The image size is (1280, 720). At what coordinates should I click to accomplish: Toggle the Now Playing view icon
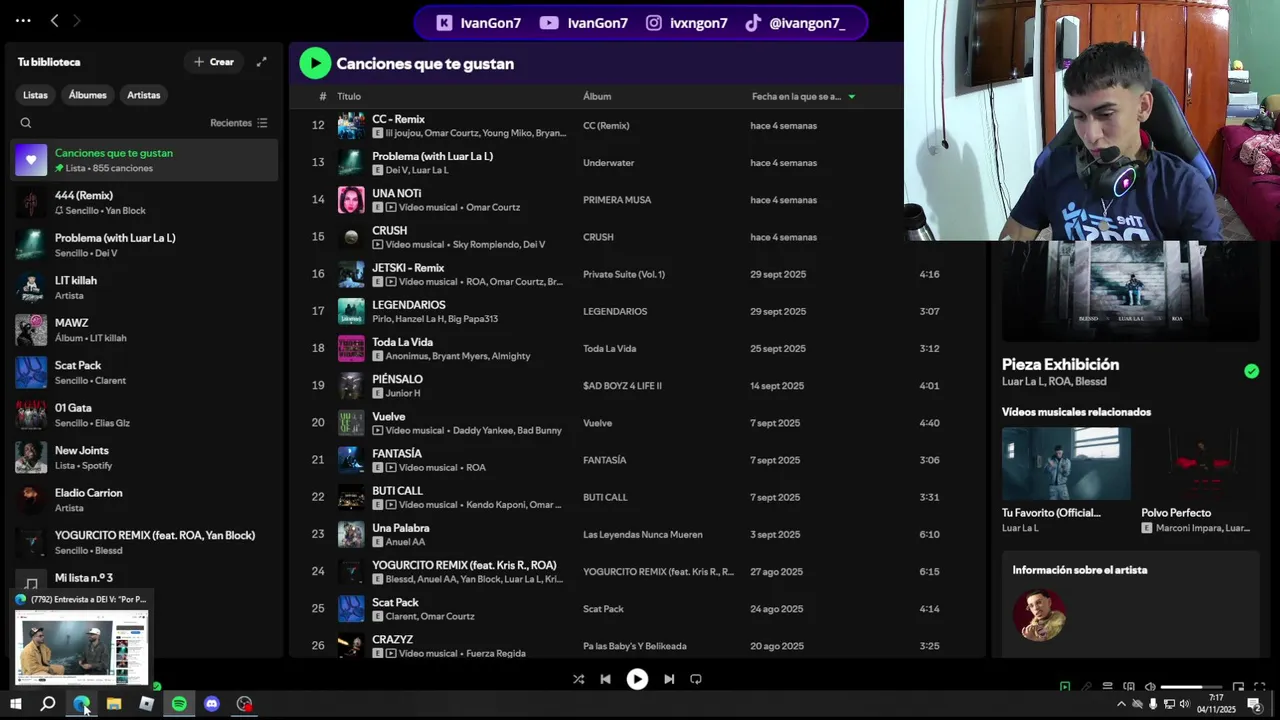1065,687
